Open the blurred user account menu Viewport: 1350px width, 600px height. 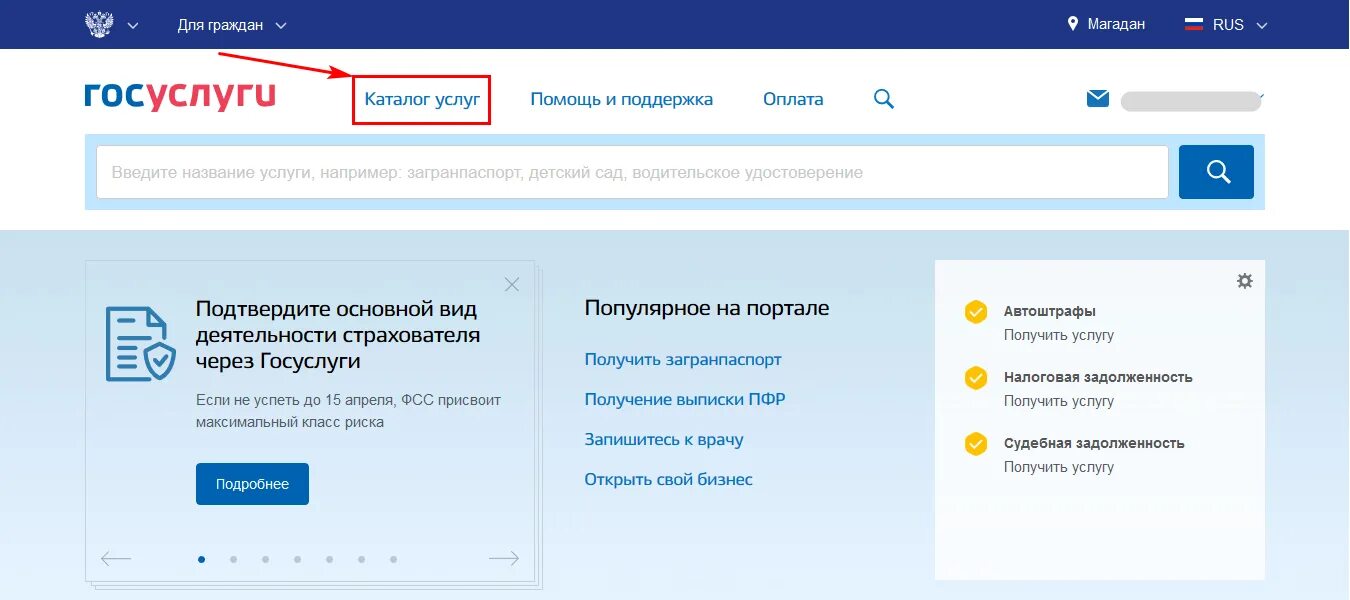[x=1192, y=100]
